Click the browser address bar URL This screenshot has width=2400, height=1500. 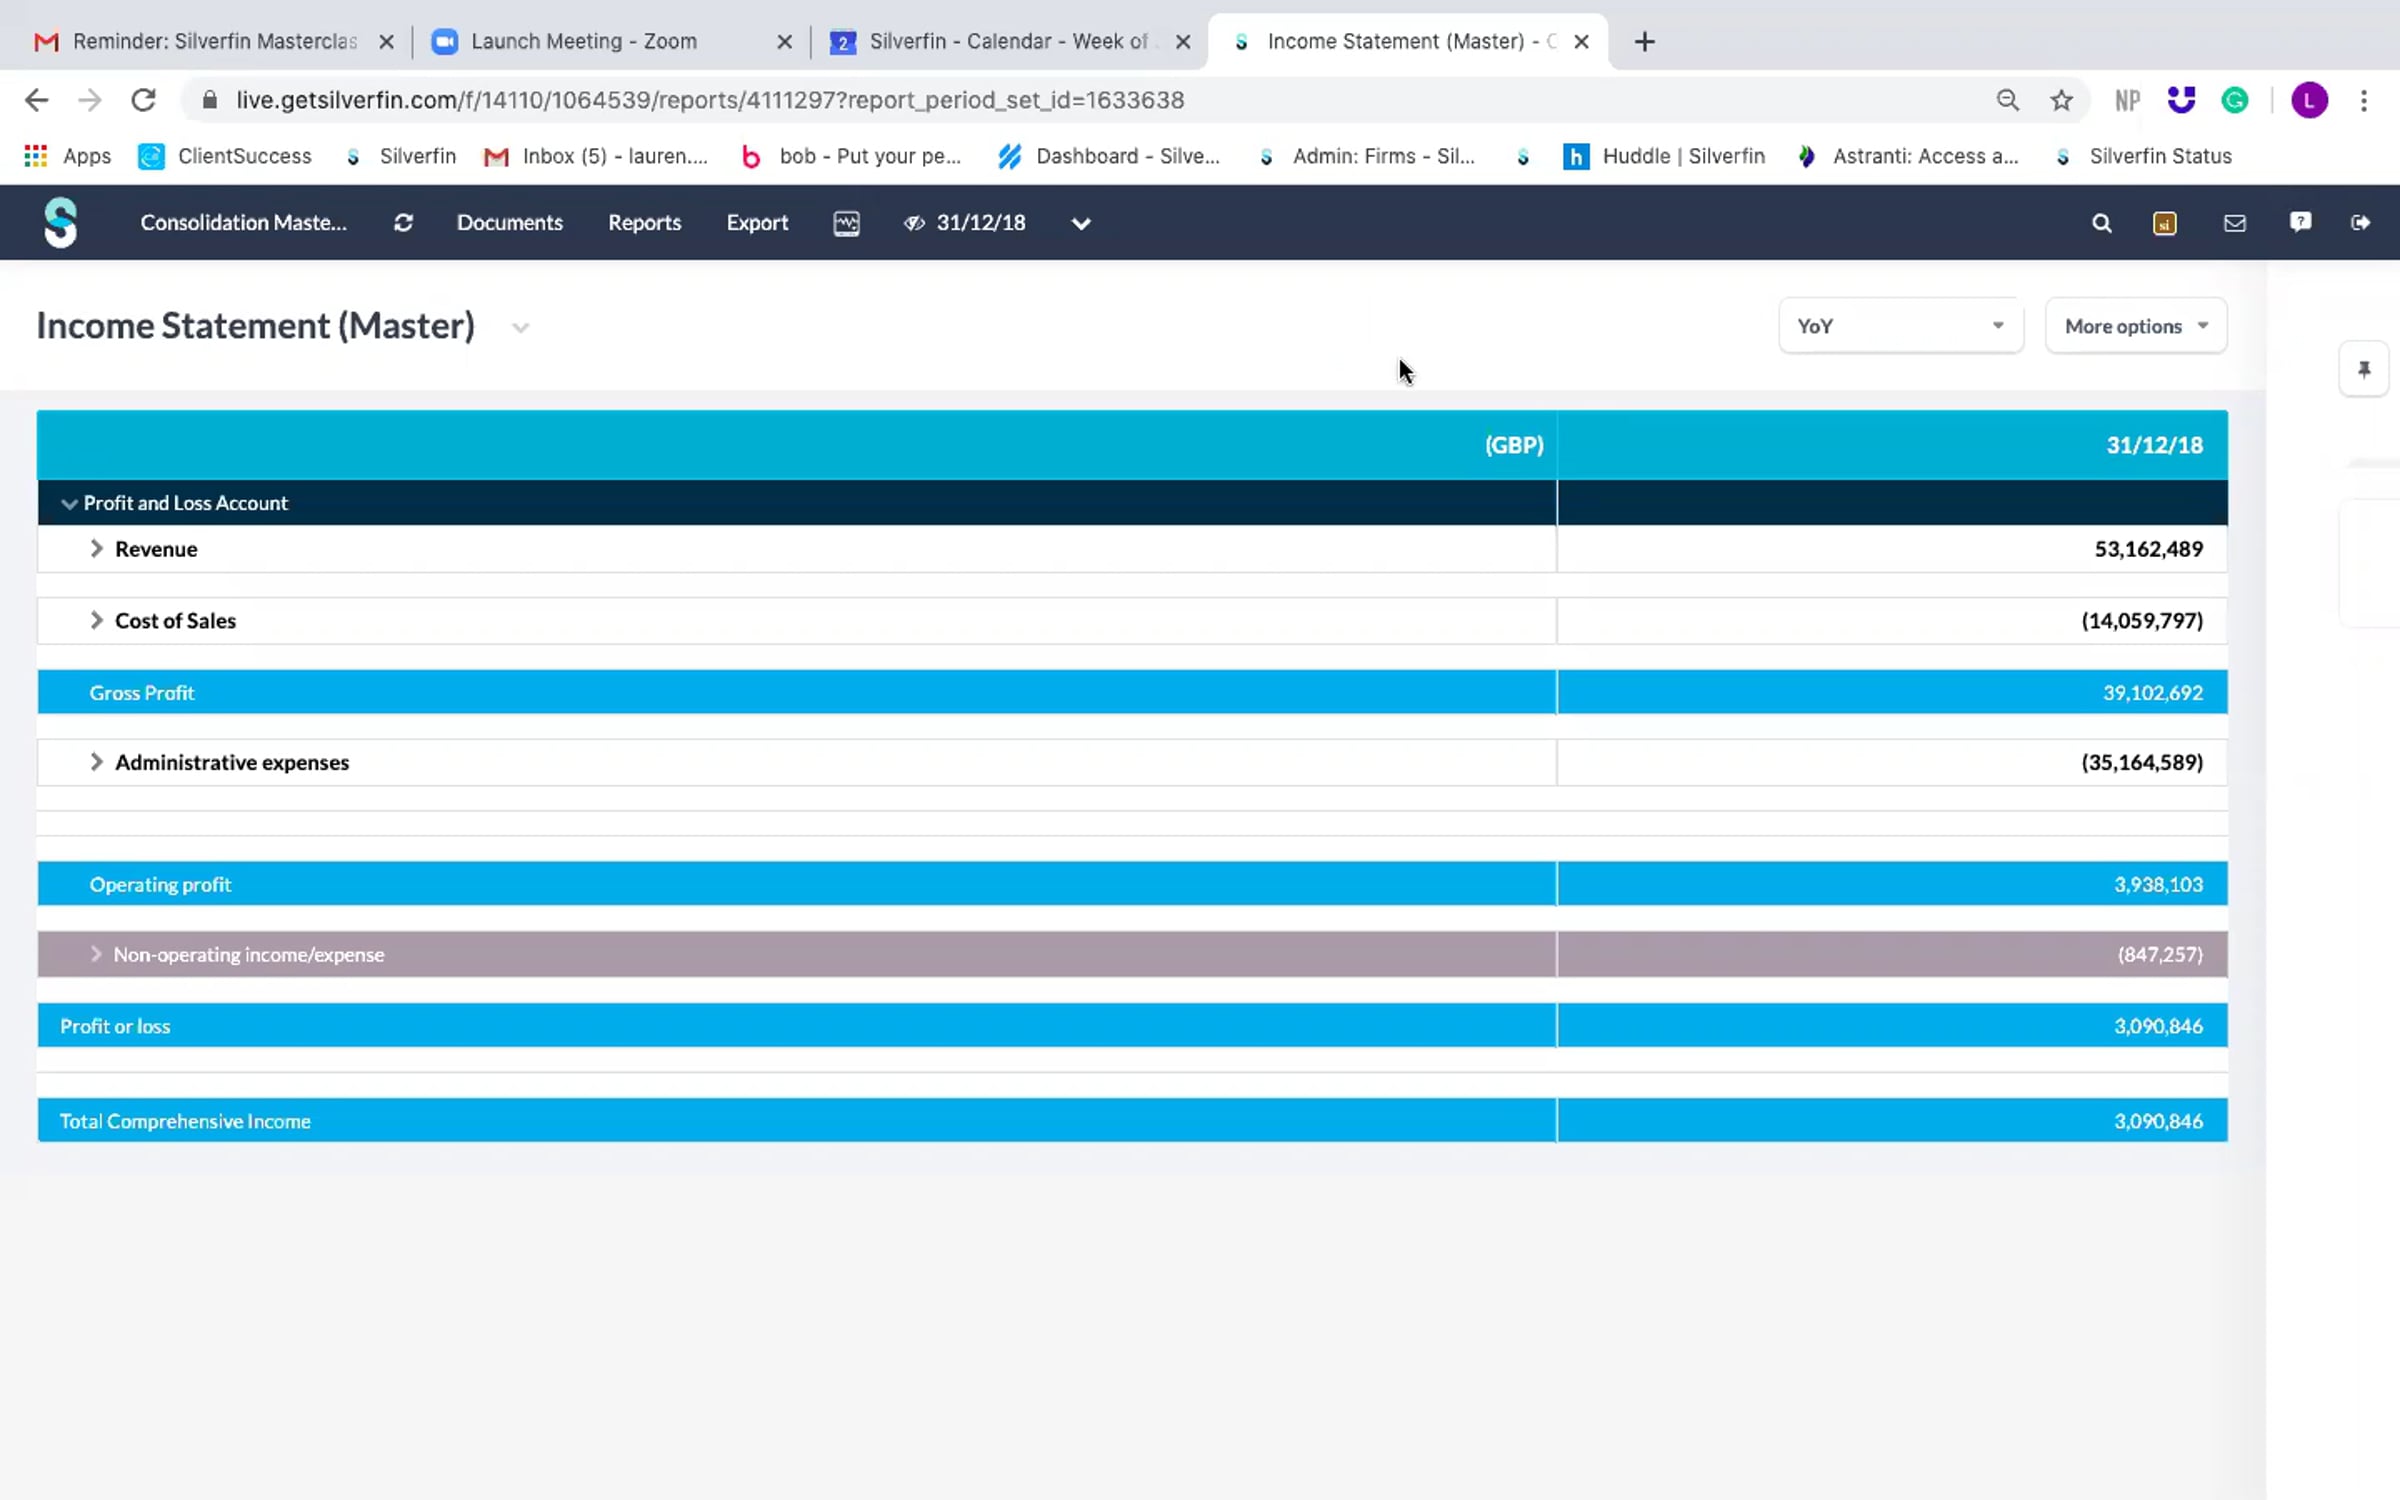(x=710, y=100)
